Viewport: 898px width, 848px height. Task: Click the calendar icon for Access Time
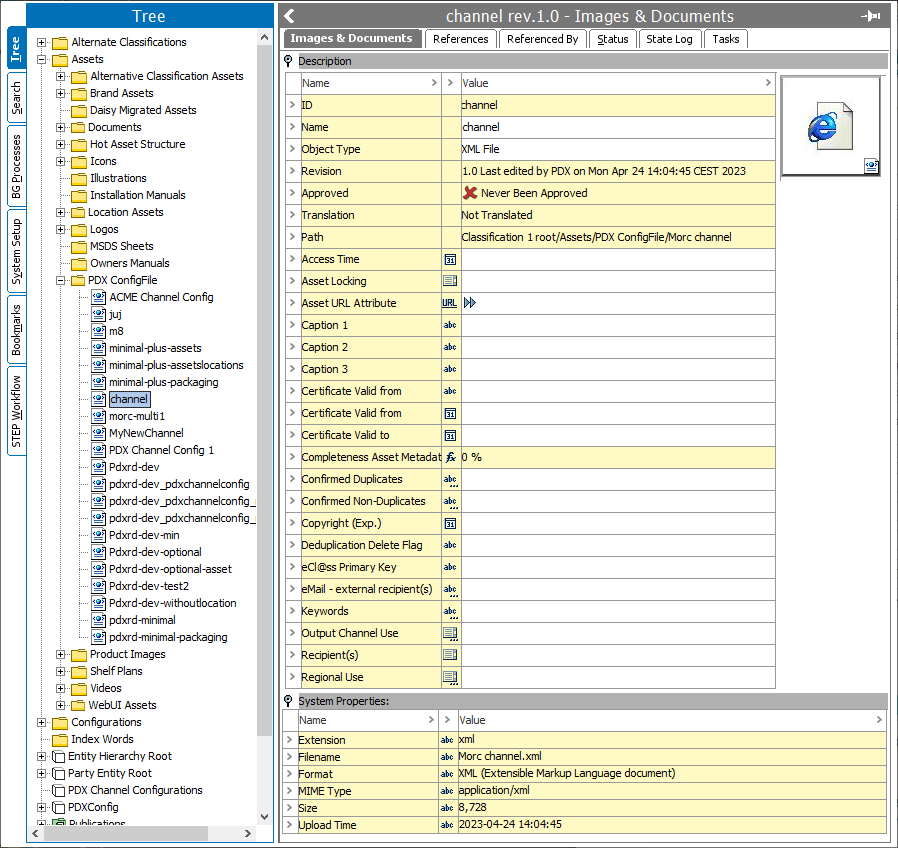(x=450, y=259)
